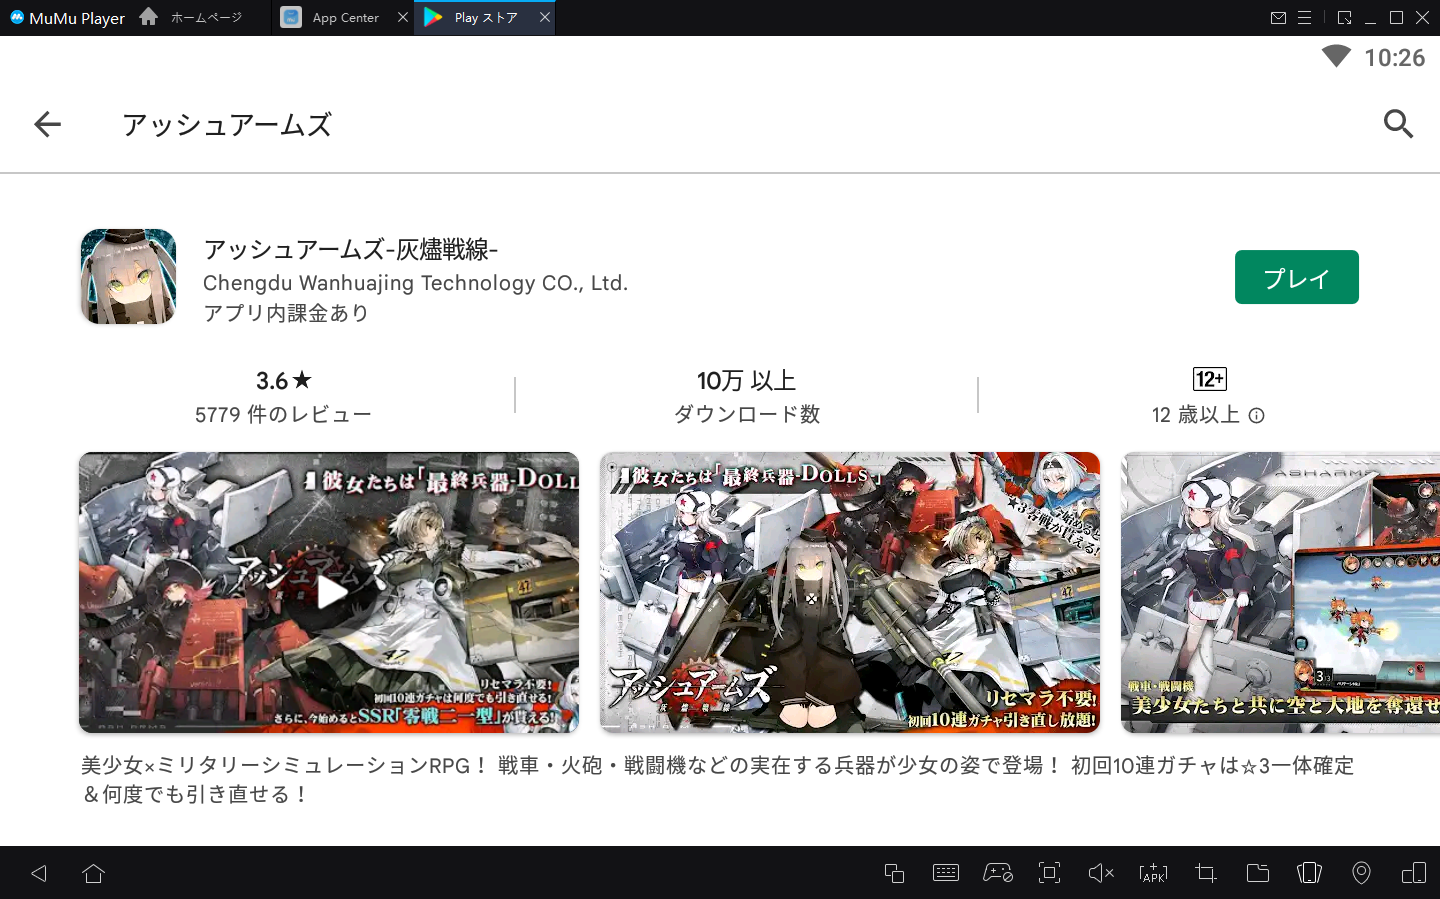Click the rotate screen icon at far right of bottom toolbar

point(1414,873)
